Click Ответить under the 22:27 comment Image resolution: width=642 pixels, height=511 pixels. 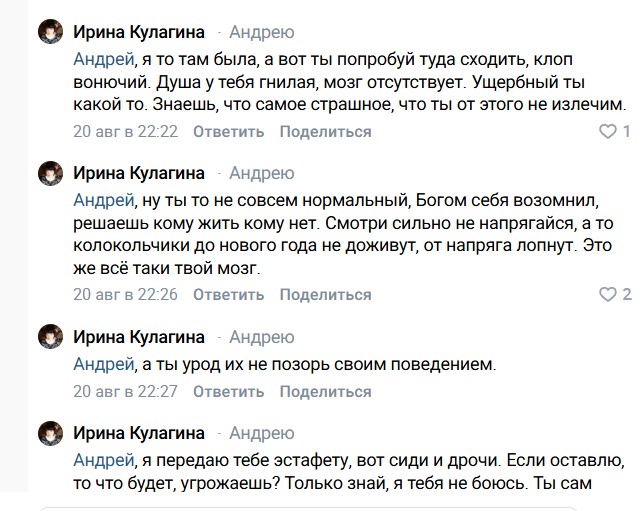point(228,391)
